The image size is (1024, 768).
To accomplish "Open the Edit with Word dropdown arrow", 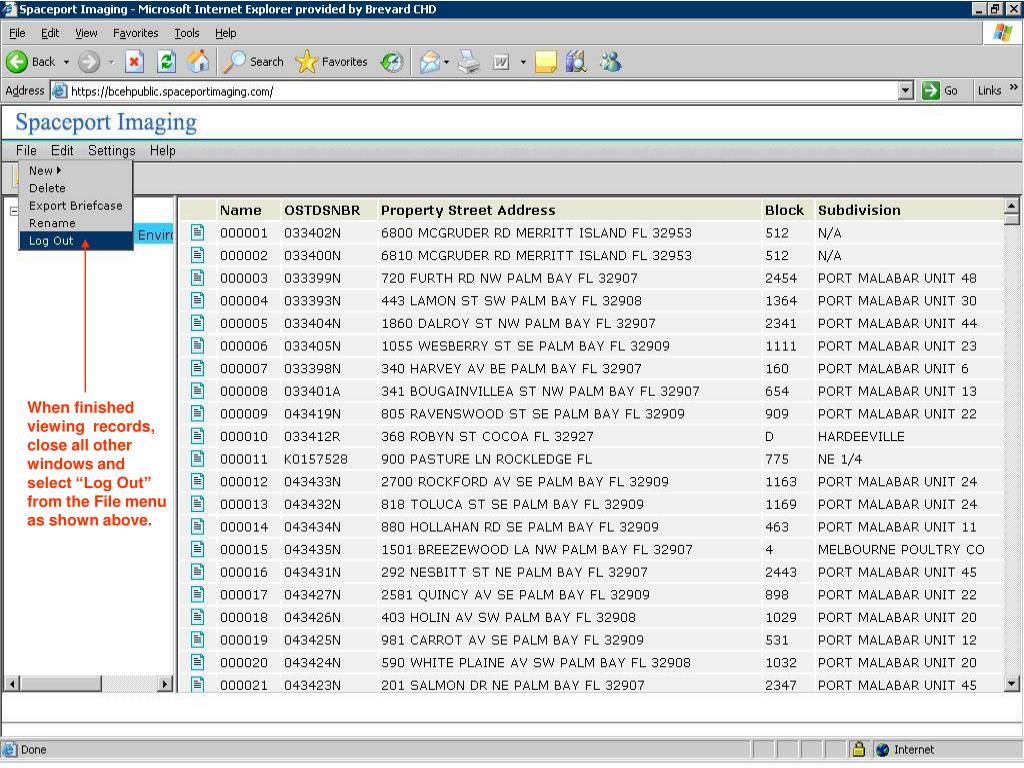I will click(x=523, y=62).
